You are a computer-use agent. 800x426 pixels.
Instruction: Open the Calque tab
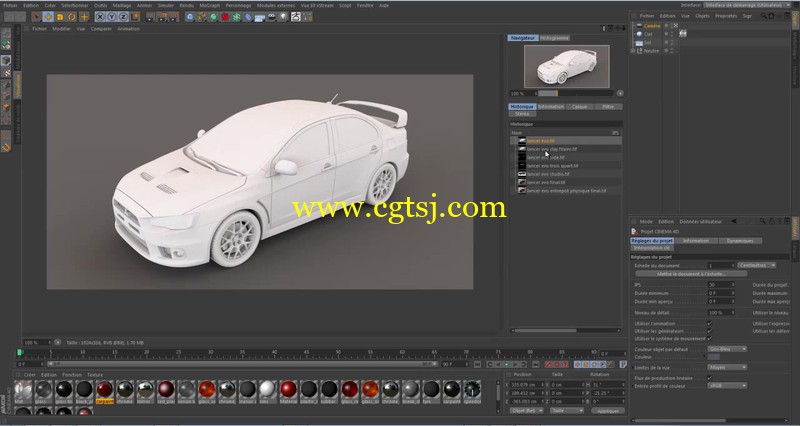point(580,107)
